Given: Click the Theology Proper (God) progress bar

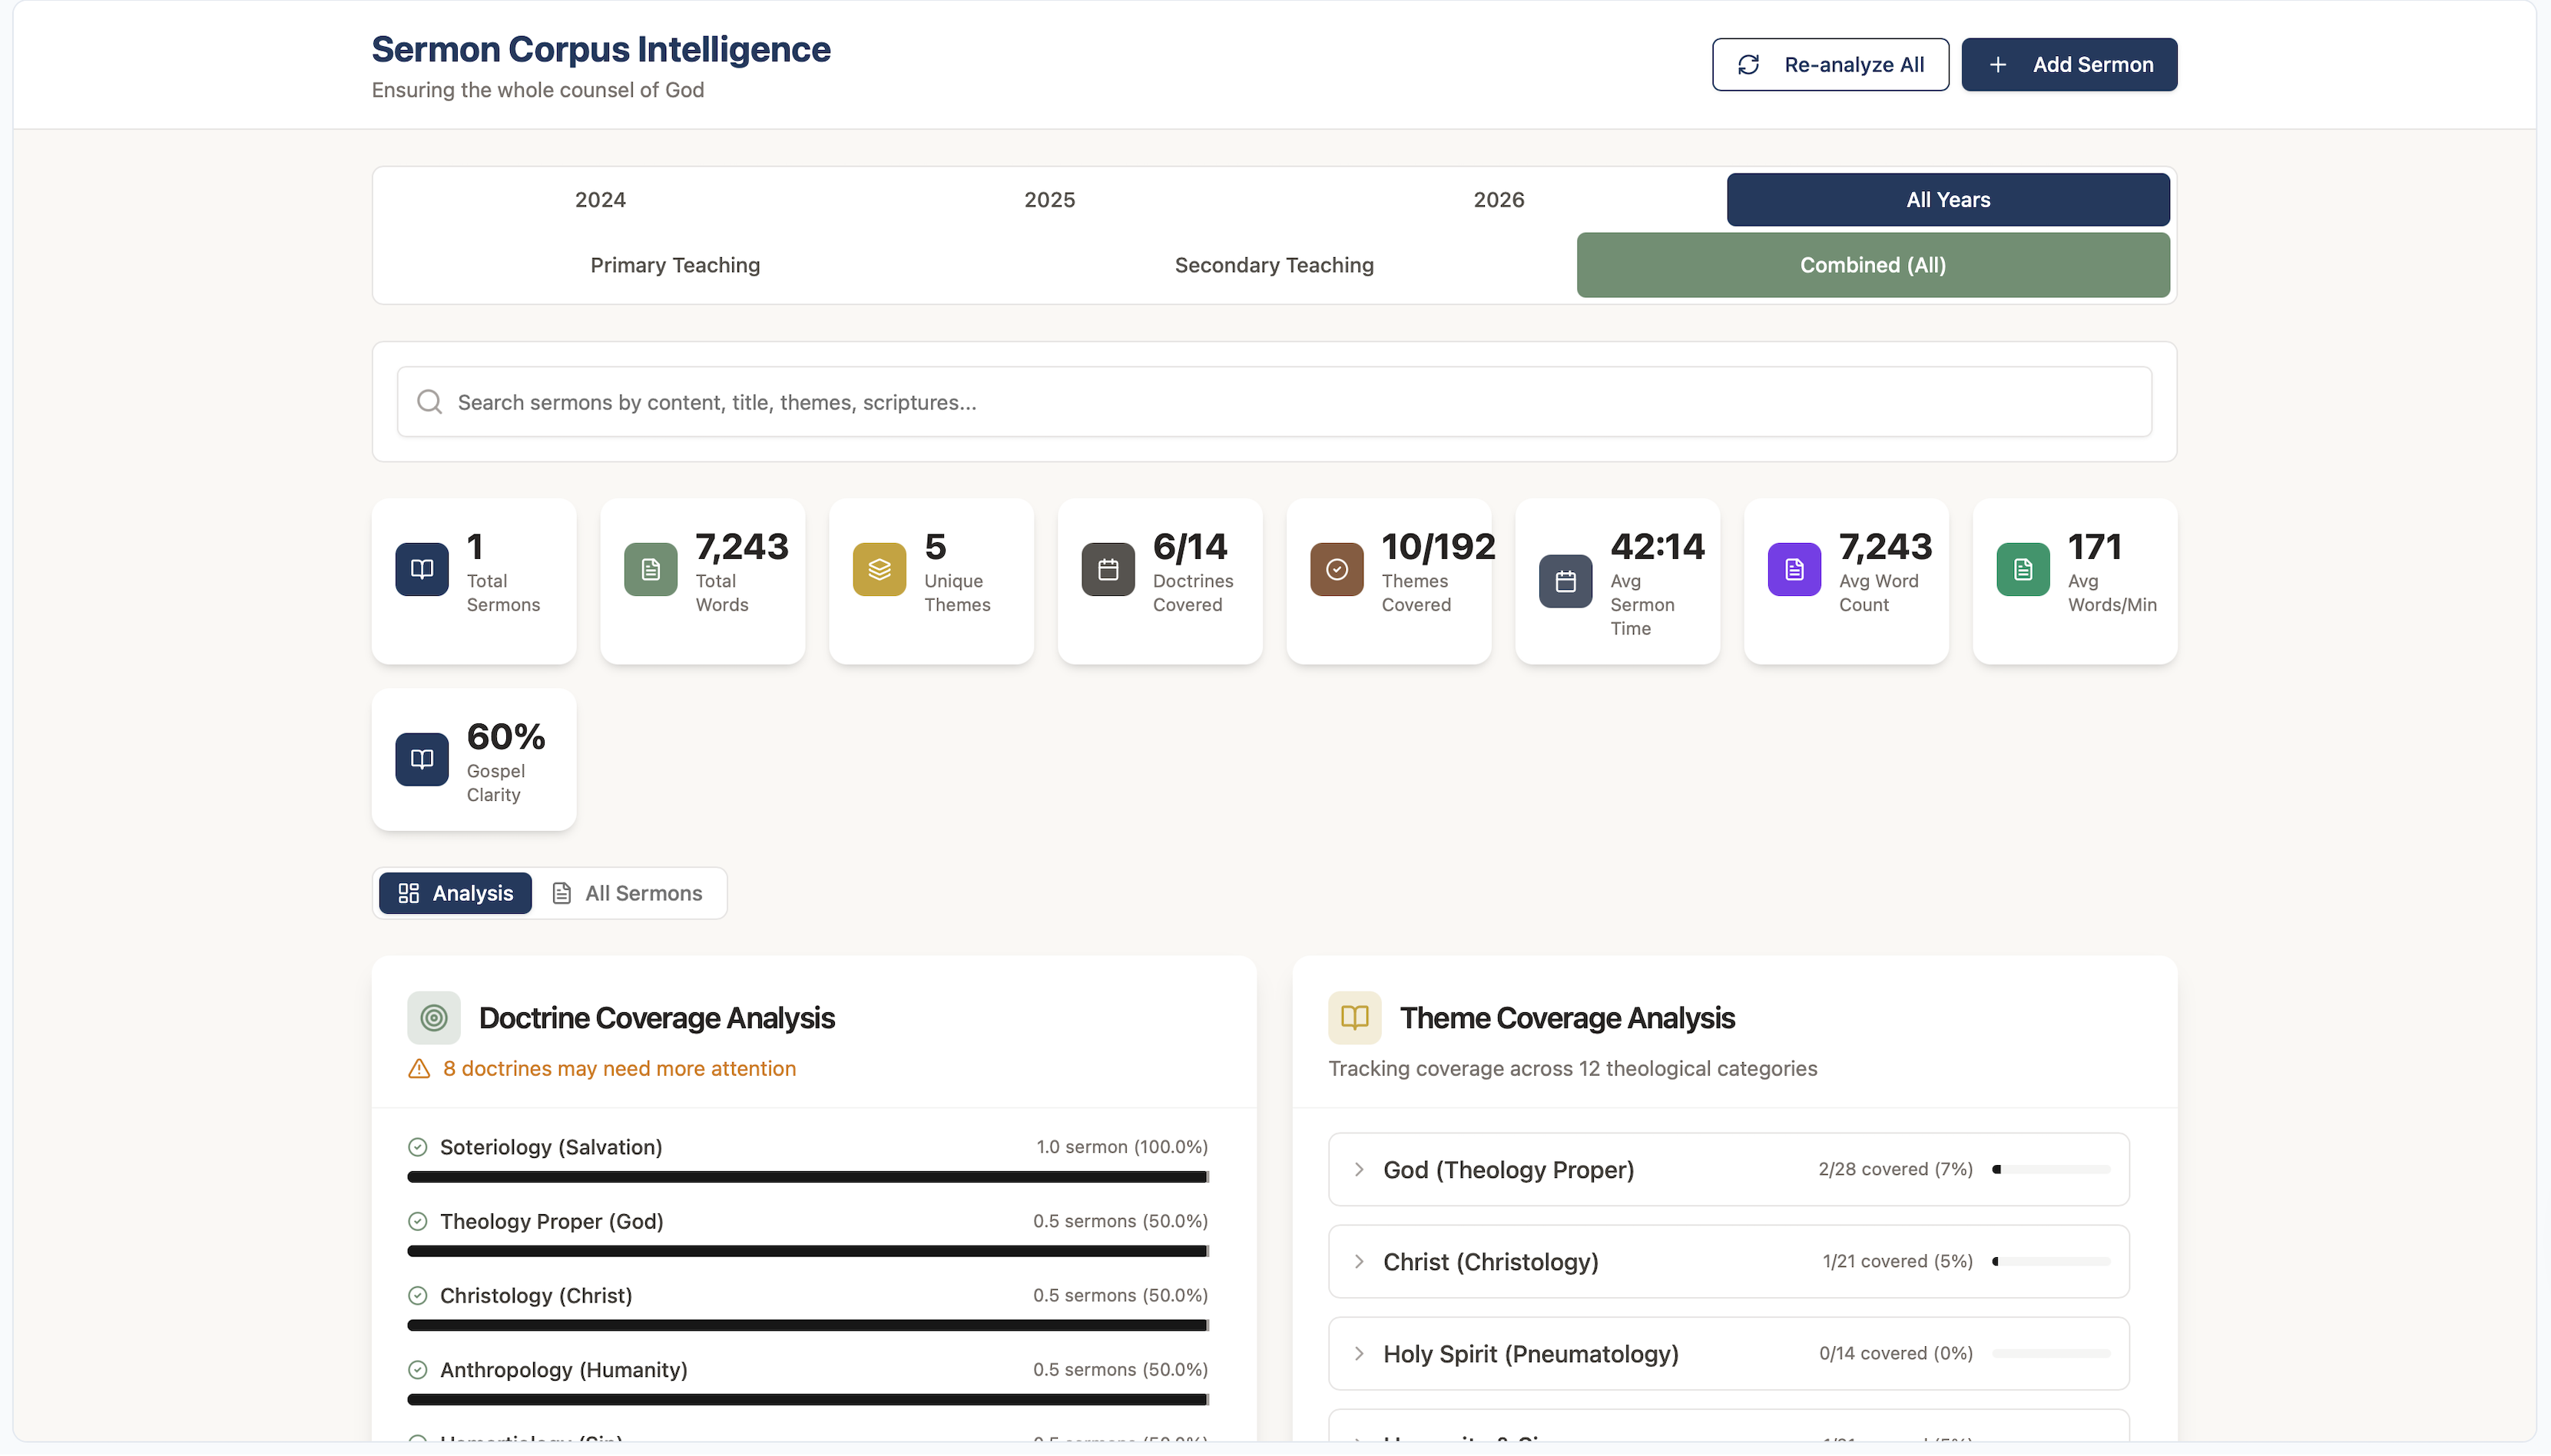Looking at the screenshot, I should (808, 1251).
